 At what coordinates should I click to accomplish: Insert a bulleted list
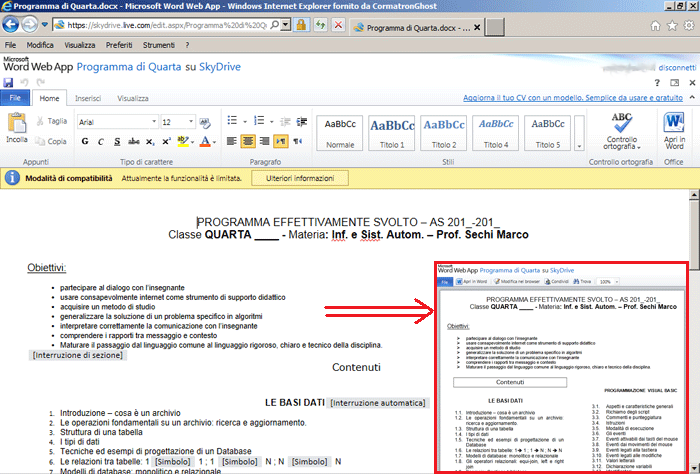click(232, 121)
